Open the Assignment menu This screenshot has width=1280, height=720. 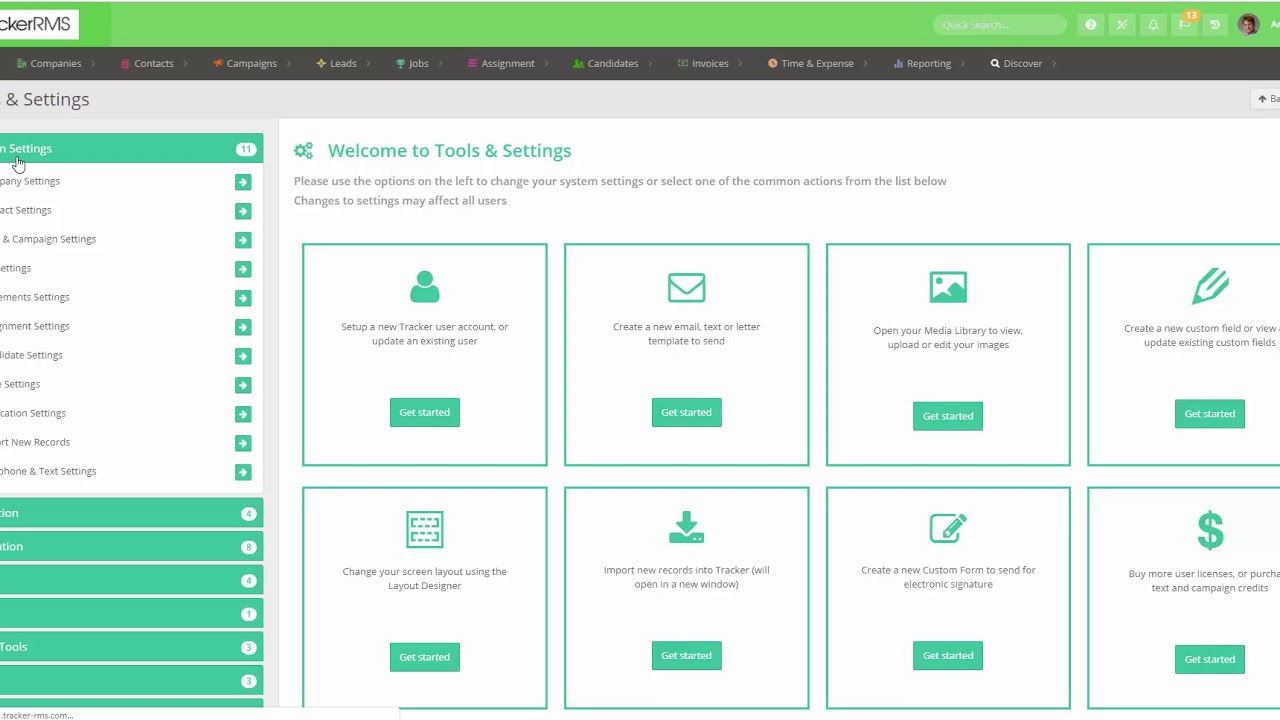coord(508,63)
